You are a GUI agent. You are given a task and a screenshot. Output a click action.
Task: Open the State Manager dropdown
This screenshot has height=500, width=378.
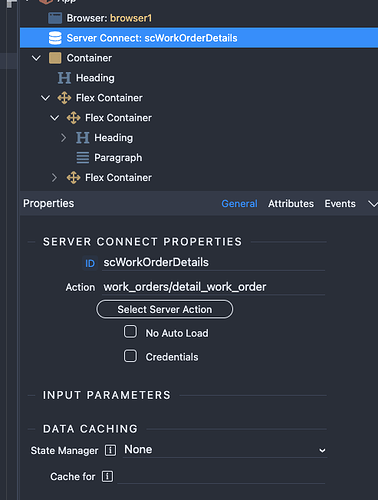click(225, 450)
